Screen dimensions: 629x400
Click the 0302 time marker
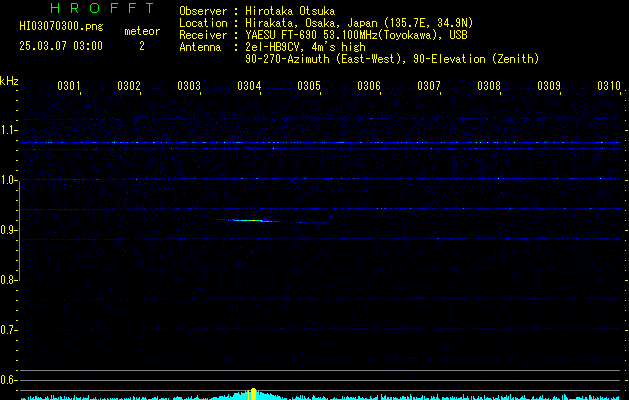point(129,86)
